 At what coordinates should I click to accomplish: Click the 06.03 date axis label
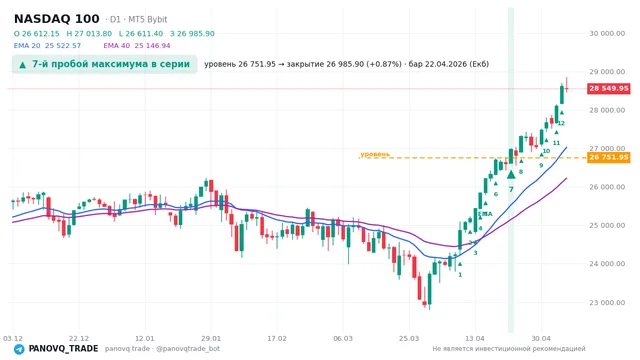point(343,339)
